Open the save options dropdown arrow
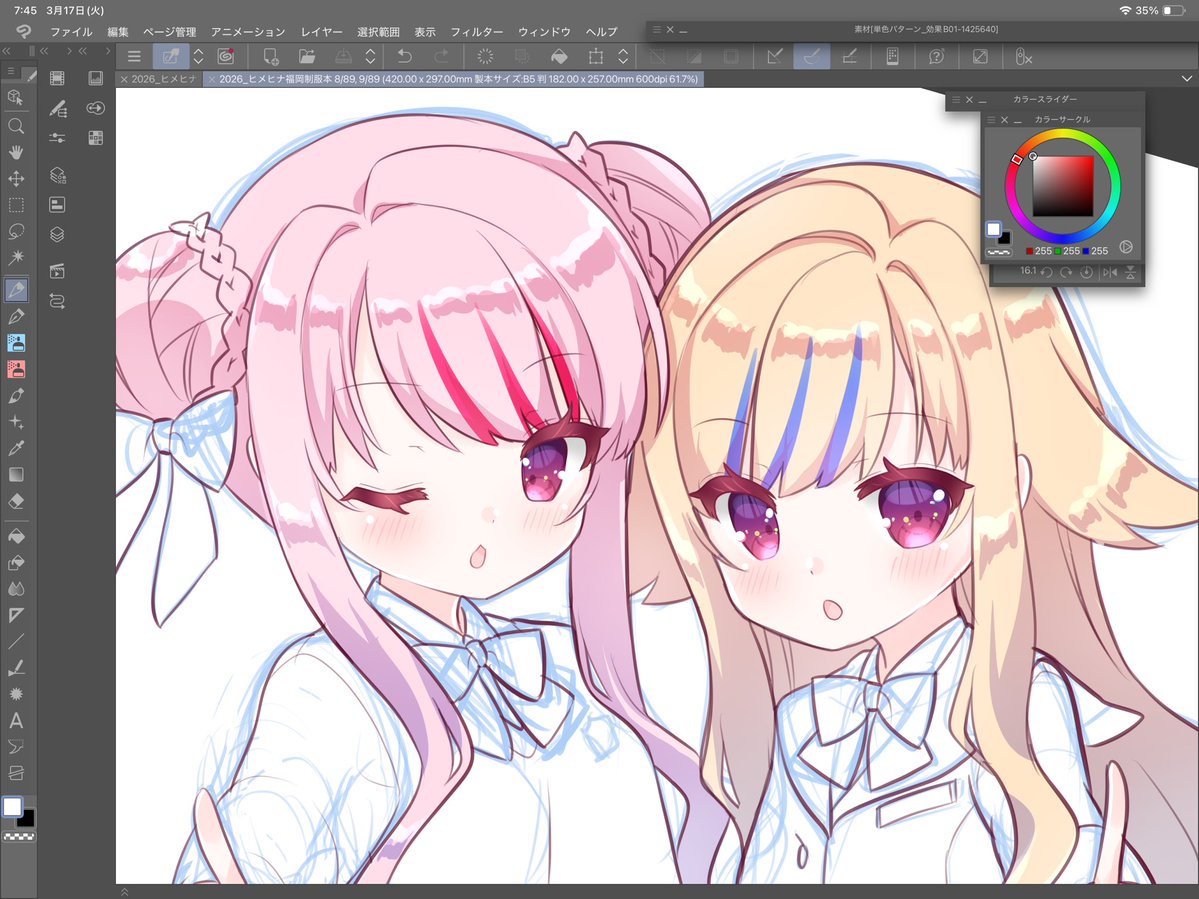The image size is (1199, 899). [371, 57]
